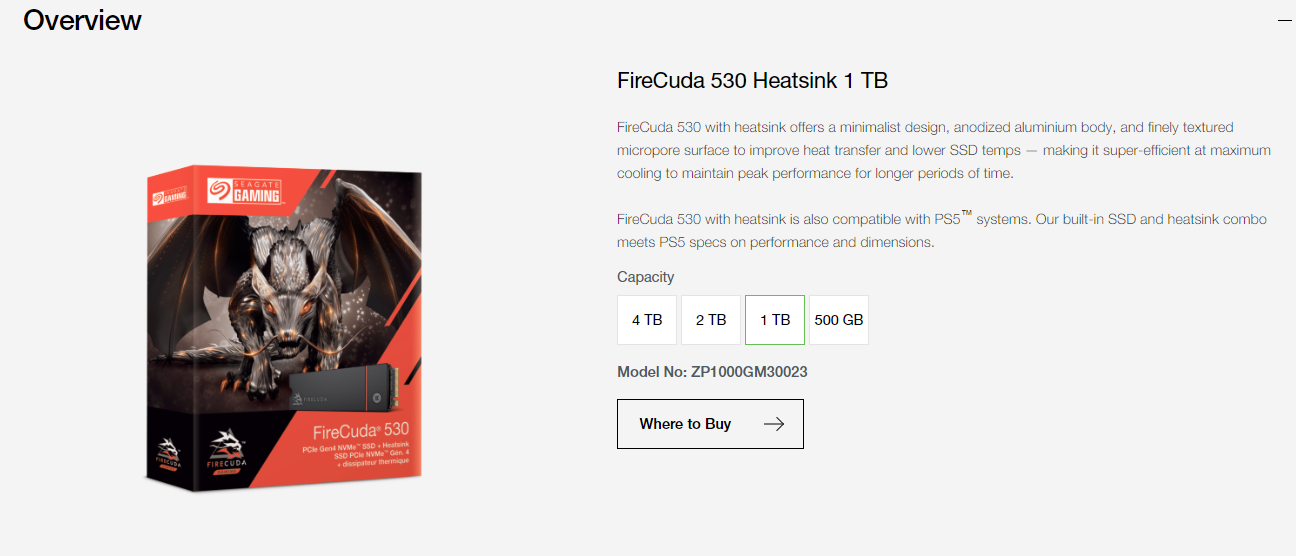Click the arrow icon in Where to Buy
Viewport: 1296px width, 556px height.
click(x=773, y=424)
